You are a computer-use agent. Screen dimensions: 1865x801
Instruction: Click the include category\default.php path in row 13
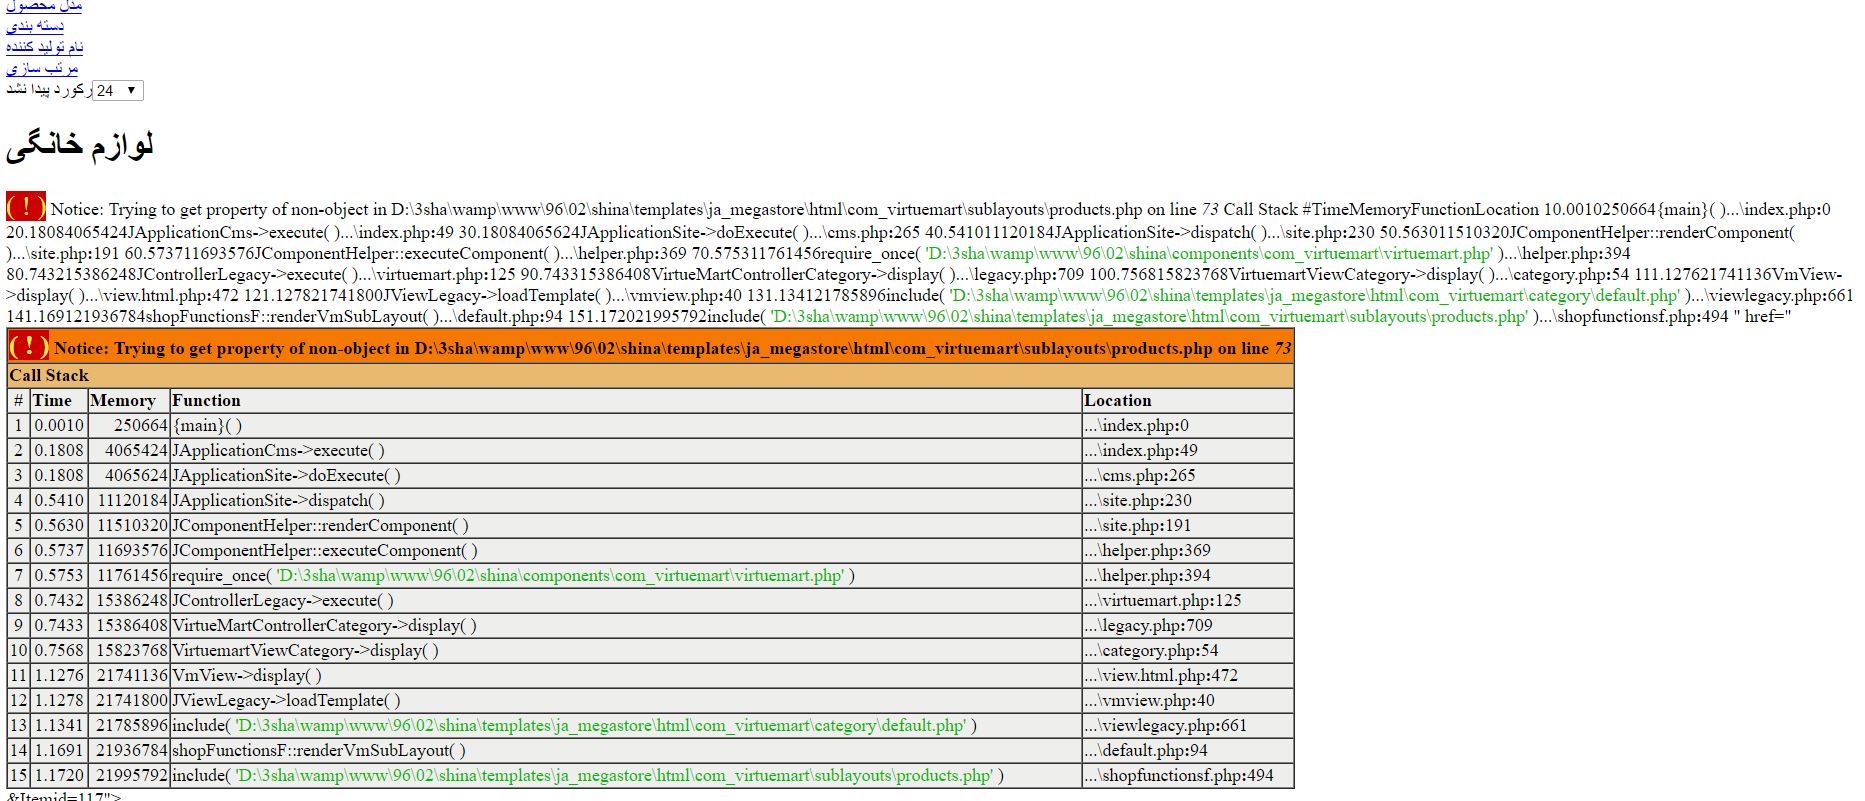click(x=601, y=725)
